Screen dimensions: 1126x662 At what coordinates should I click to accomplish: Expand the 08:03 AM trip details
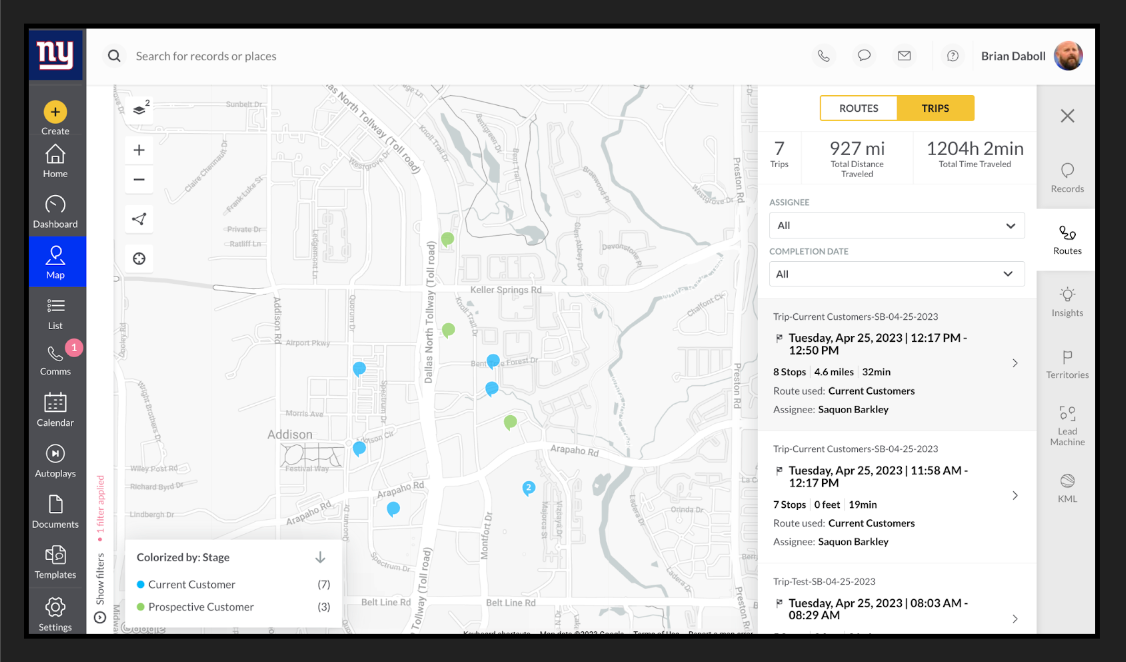click(x=1015, y=619)
